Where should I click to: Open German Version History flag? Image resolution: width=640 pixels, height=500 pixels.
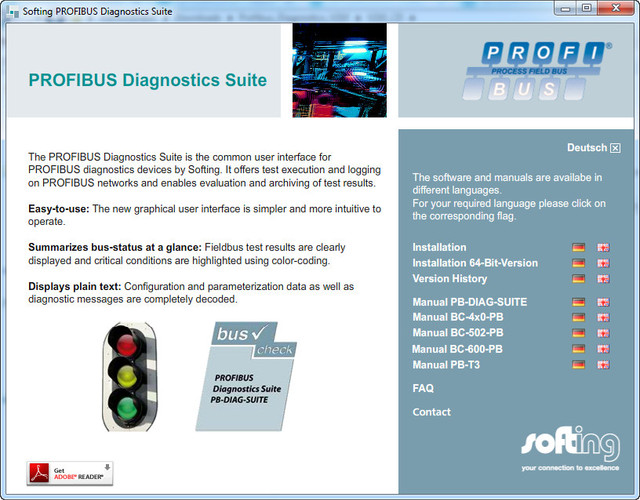tap(578, 279)
